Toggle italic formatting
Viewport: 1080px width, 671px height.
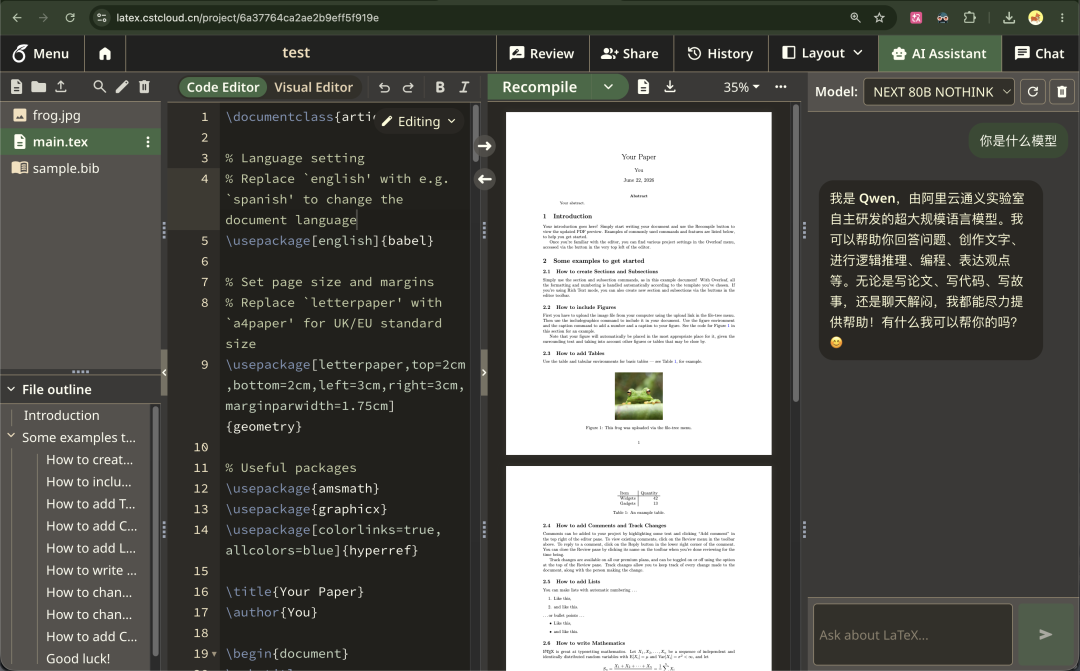pos(464,87)
